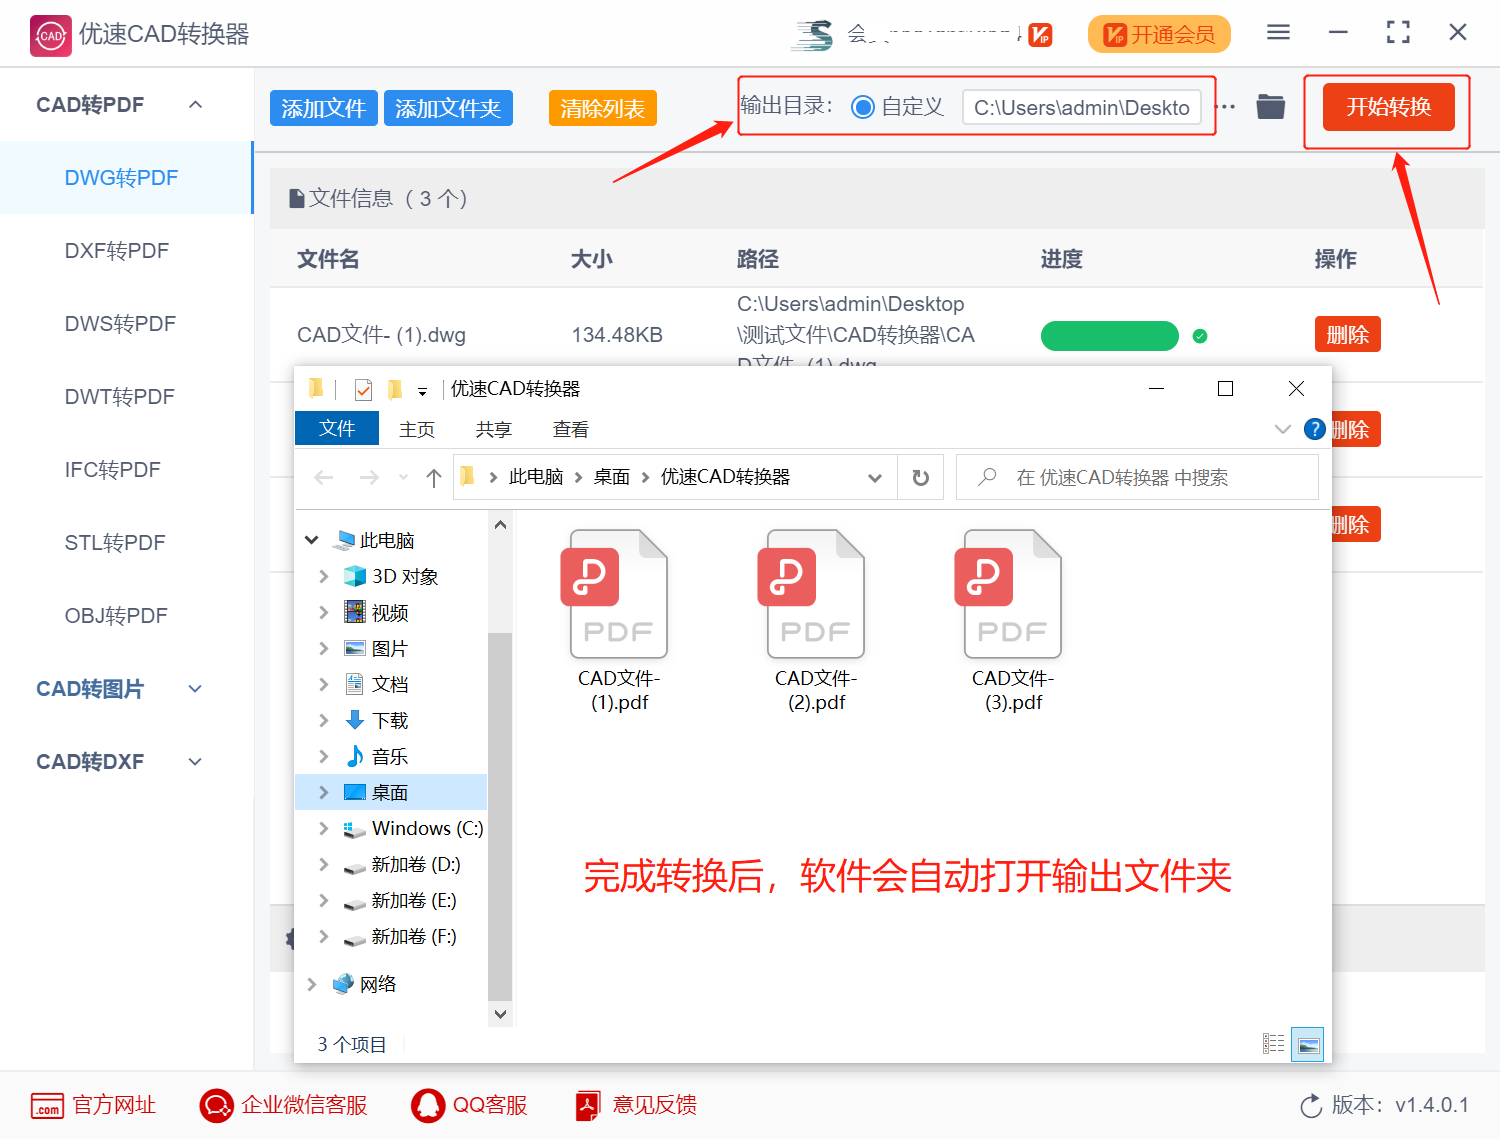The width and height of the screenshot is (1500, 1140).
Task: Select 自定义 output directory radio button
Action: [862, 107]
